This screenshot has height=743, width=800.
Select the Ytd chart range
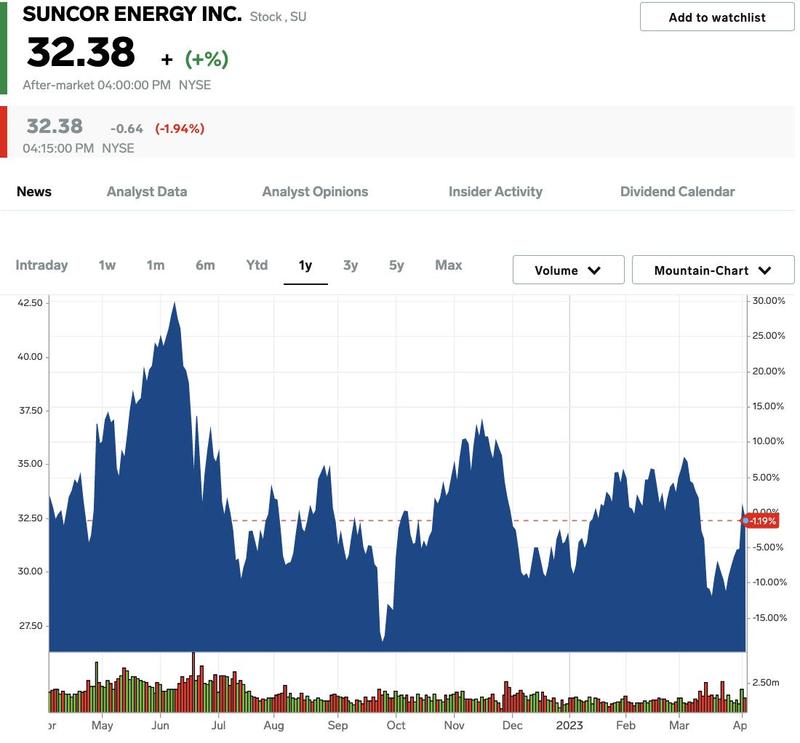[x=257, y=265]
